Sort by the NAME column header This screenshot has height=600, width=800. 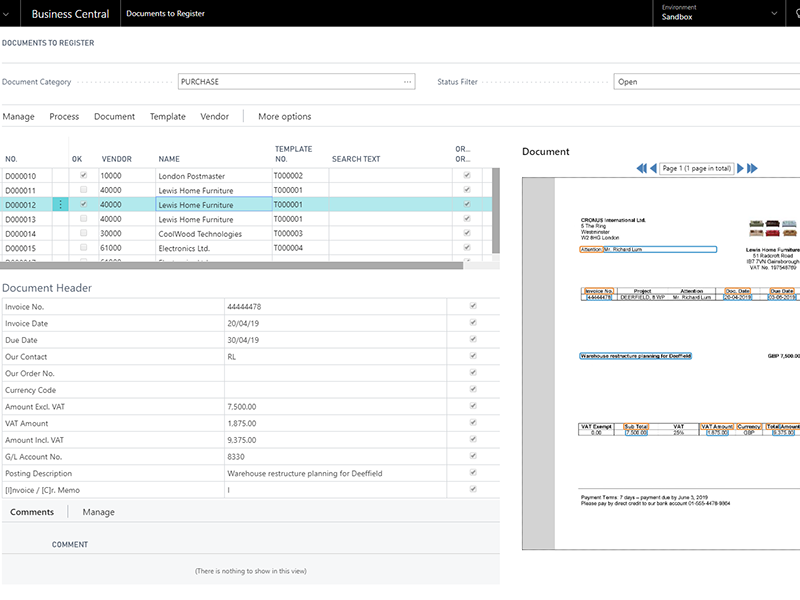coord(169,159)
